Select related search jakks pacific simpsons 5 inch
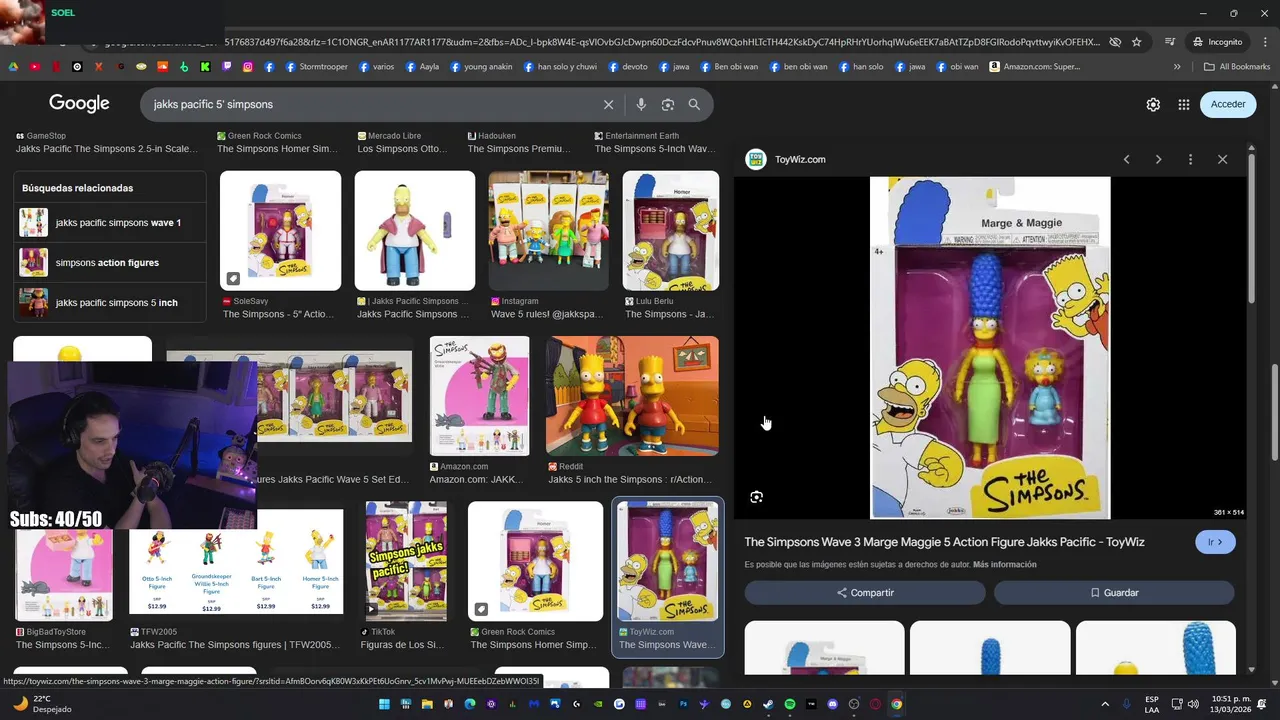This screenshot has height=720, width=1280. click(112, 303)
